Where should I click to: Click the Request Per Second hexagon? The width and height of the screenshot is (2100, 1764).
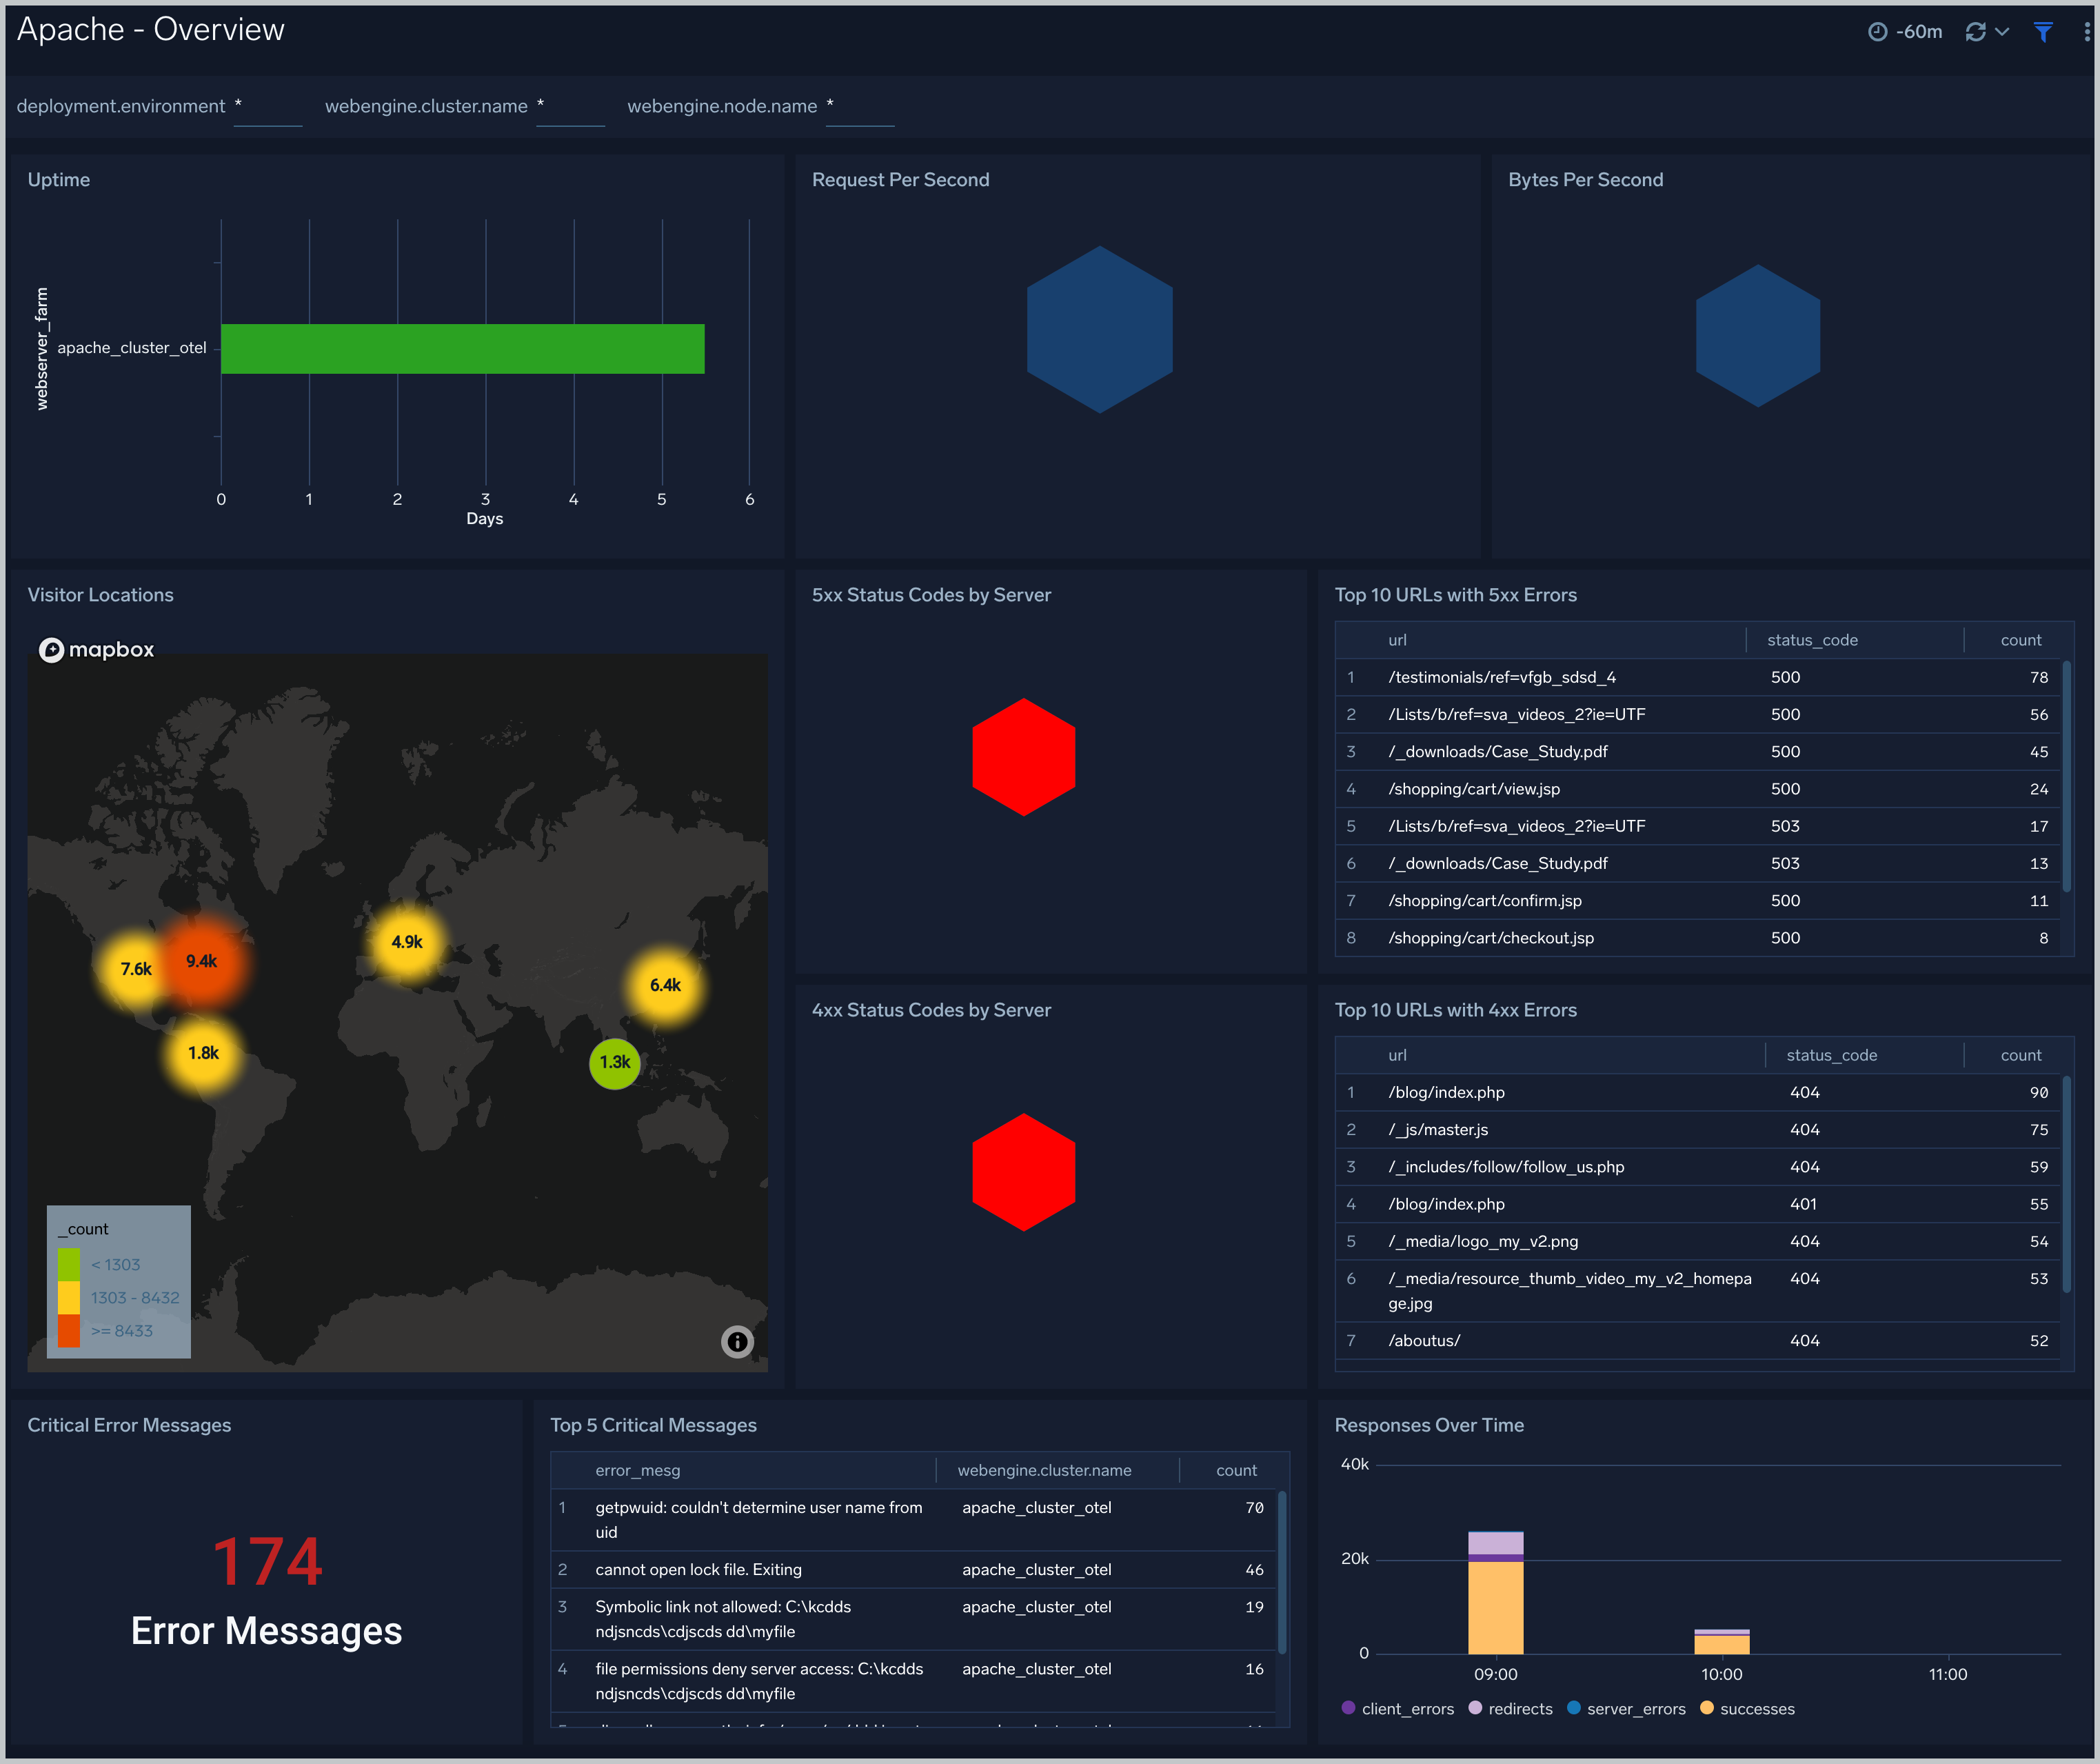(1100, 330)
